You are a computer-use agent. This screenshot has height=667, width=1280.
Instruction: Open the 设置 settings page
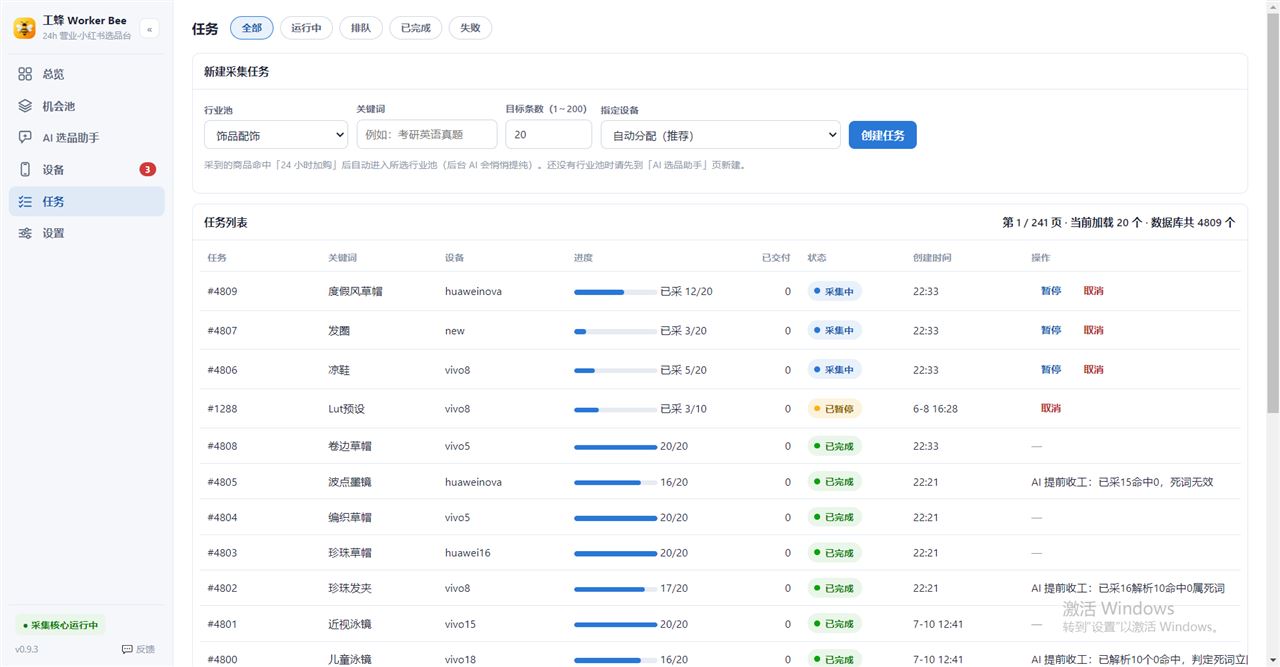86,233
